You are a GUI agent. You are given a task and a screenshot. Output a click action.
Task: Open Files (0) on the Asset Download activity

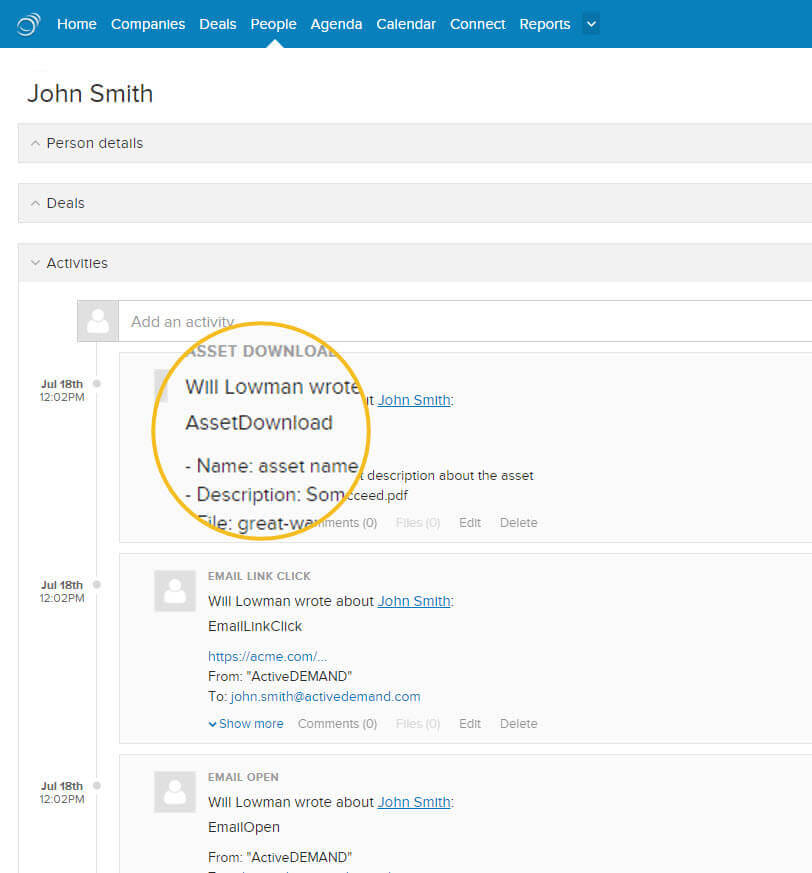418,523
